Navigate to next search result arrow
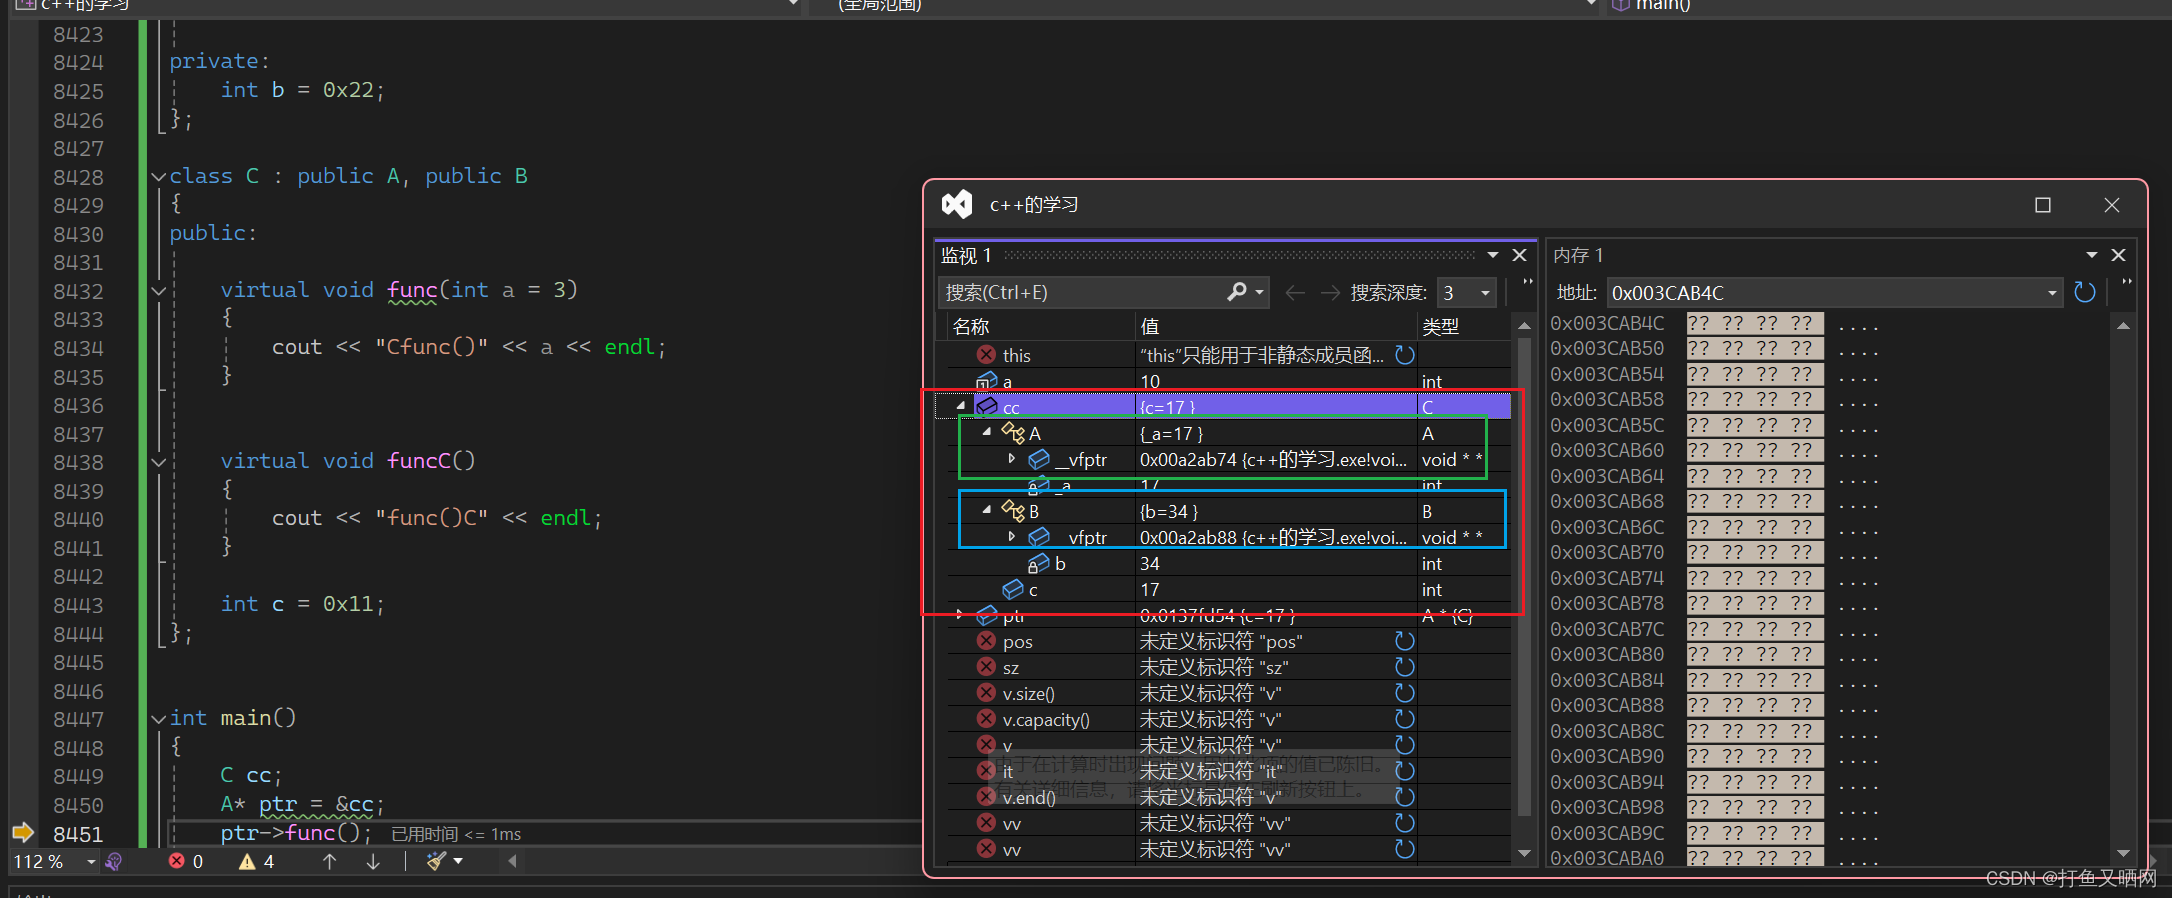The image size is (2172, 898). click(x=1330, y=292)
